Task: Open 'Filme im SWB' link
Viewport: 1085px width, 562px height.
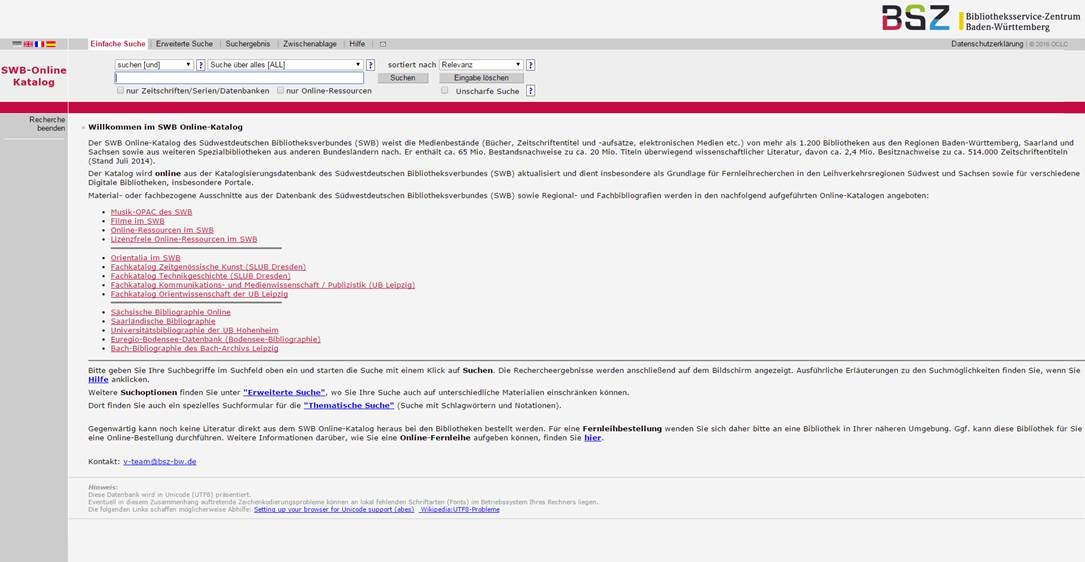Action: 138,221
